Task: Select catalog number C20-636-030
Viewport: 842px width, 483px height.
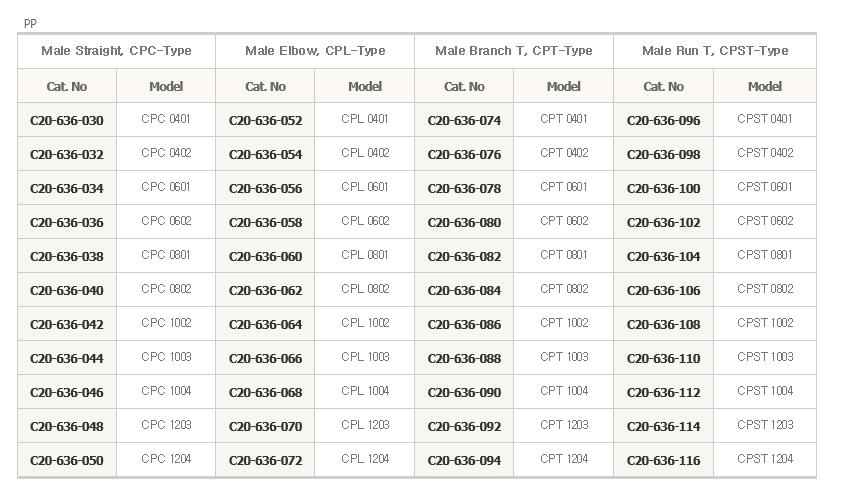Action: click(67, 120)
